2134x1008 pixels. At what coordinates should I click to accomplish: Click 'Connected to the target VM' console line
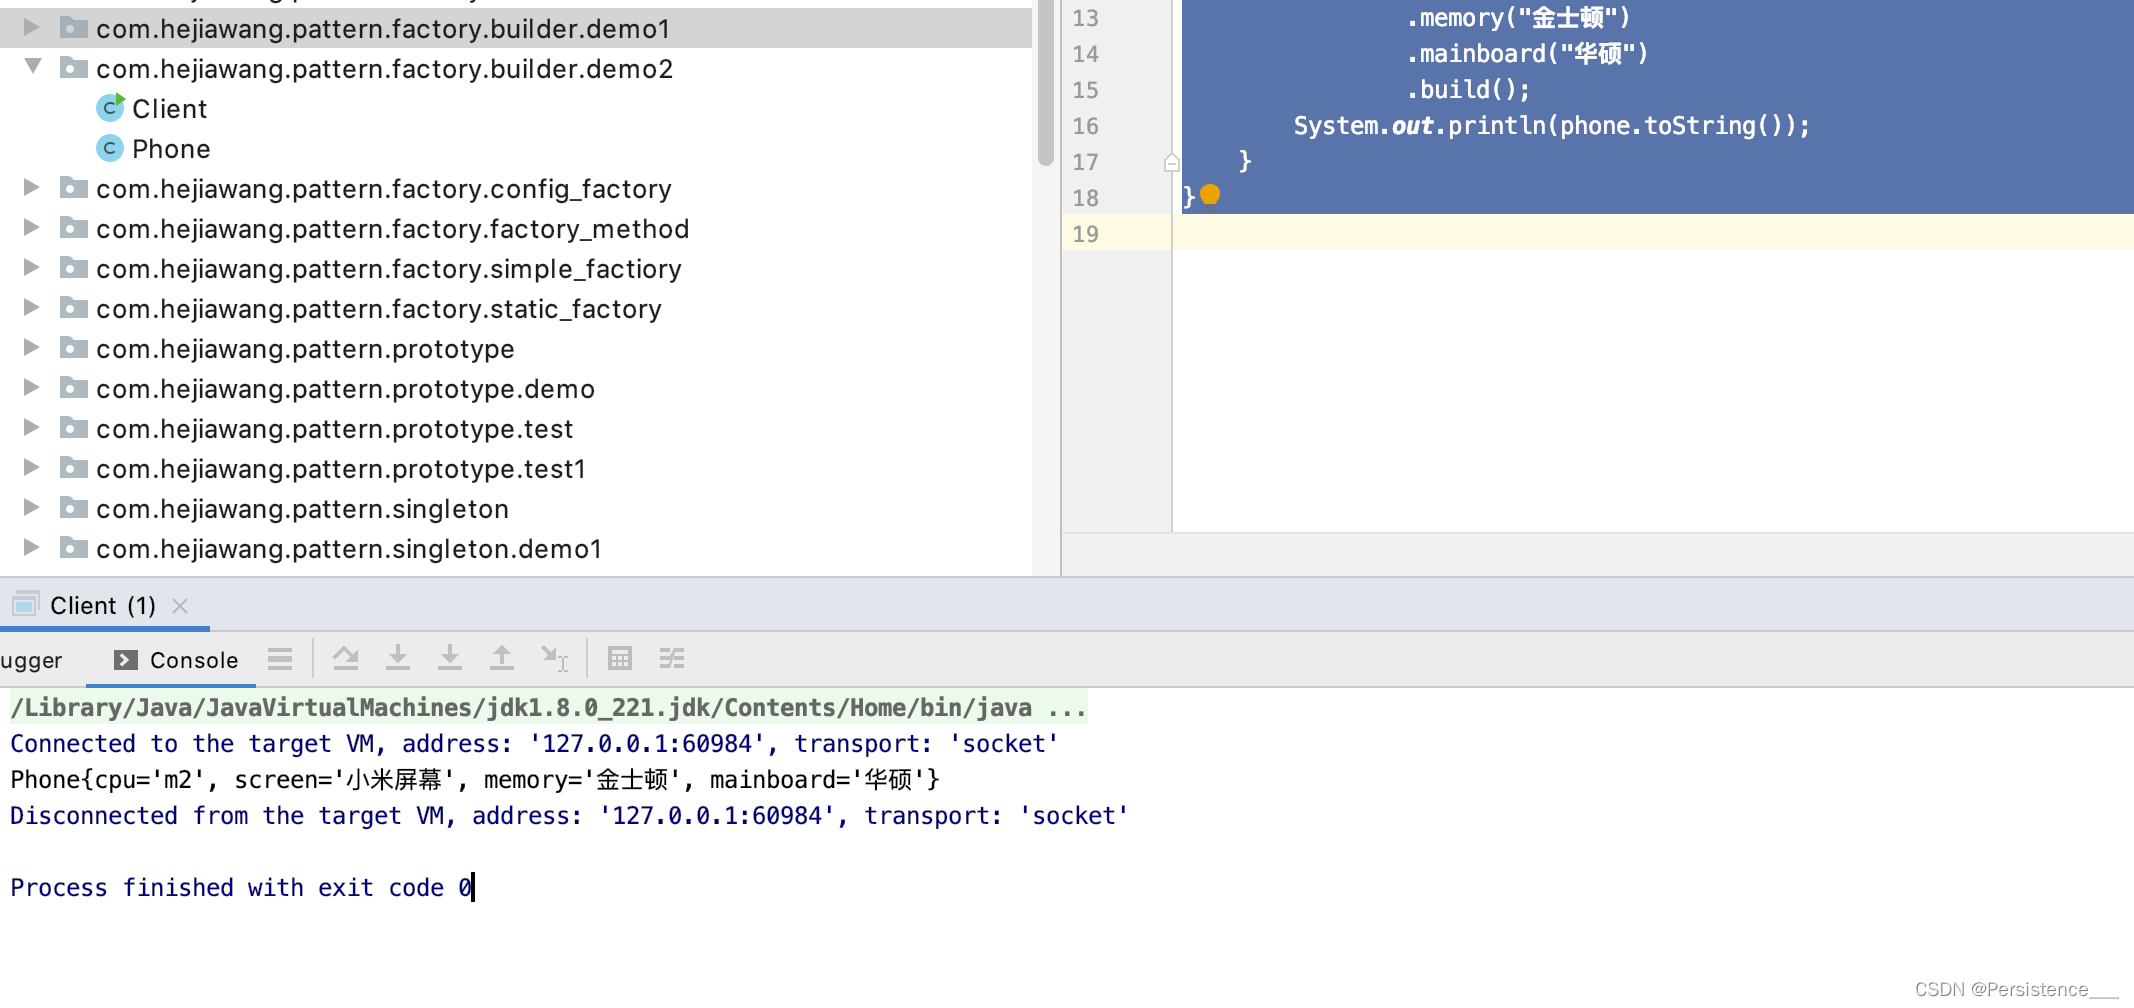pyautogui.click(x=534, y=744)
